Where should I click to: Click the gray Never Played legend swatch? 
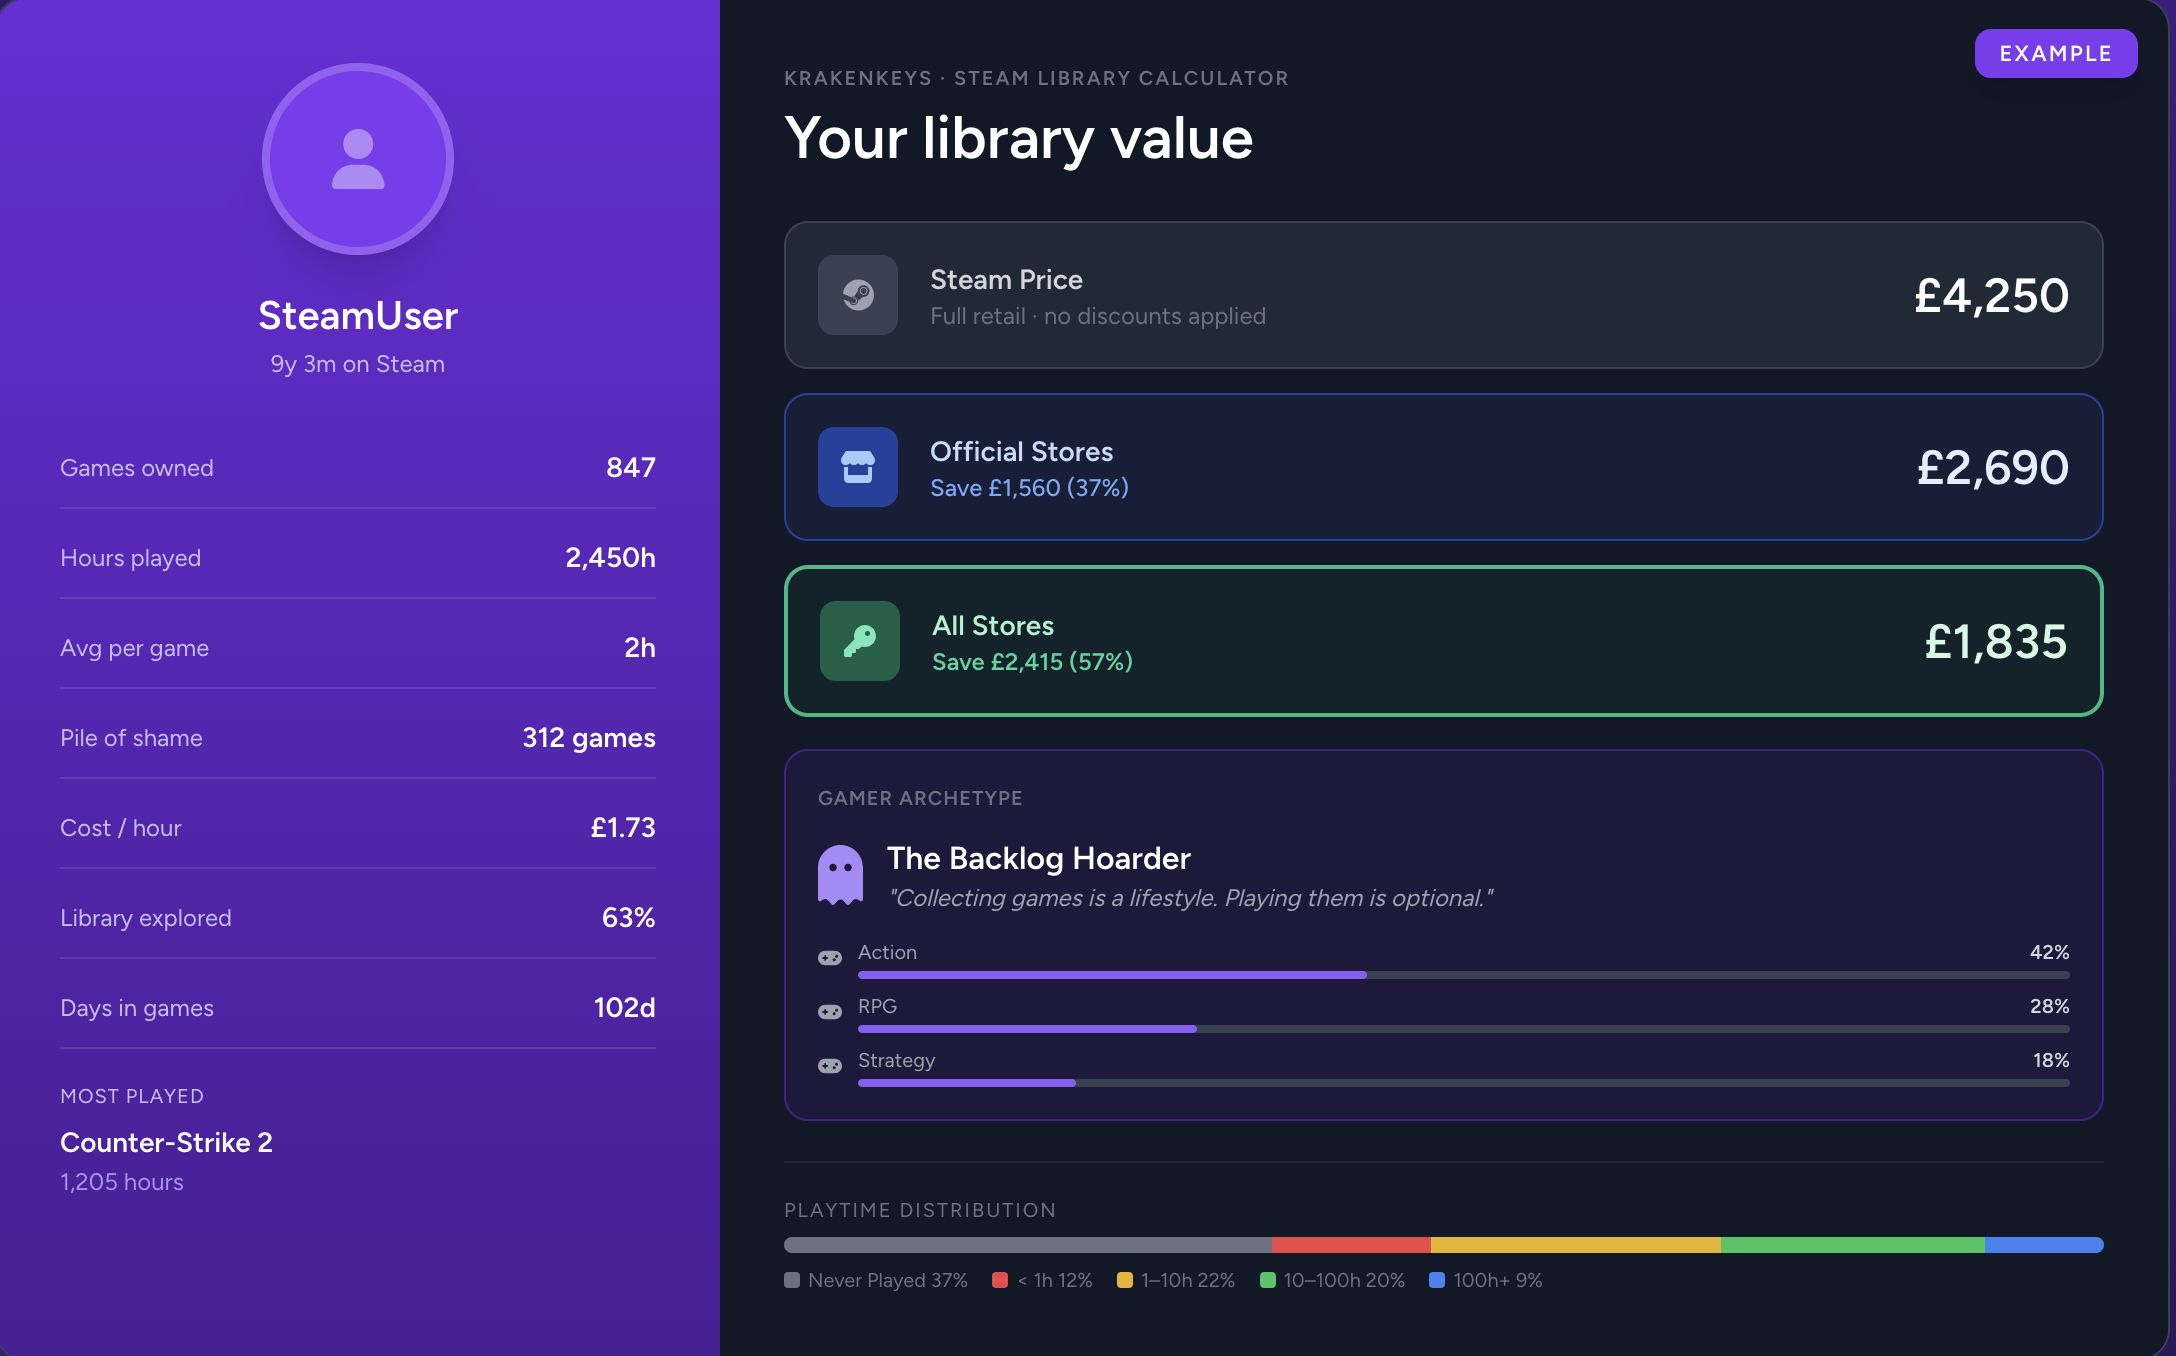point(792,1280)
